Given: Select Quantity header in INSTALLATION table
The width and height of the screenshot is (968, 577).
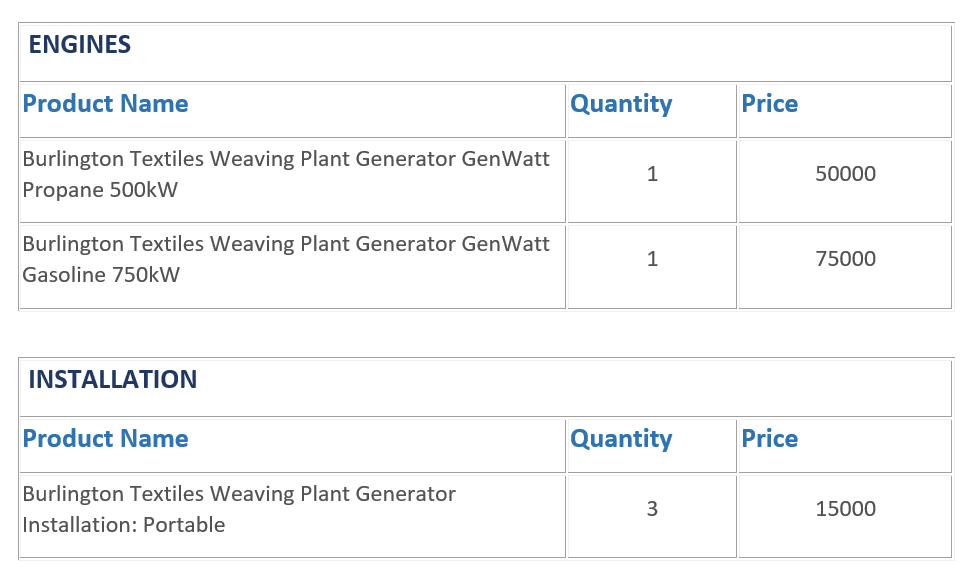Looking at the screenshot, I should (621, 439).
